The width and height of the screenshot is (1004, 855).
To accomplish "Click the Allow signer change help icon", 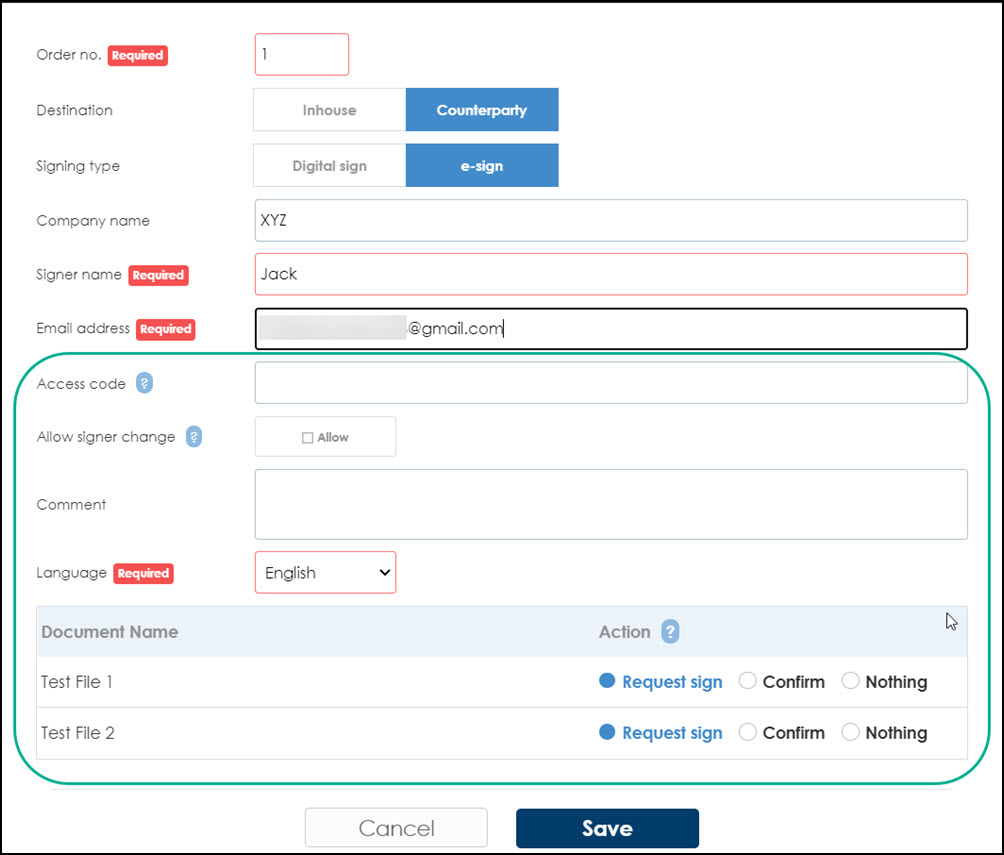I will coord(194,437).
